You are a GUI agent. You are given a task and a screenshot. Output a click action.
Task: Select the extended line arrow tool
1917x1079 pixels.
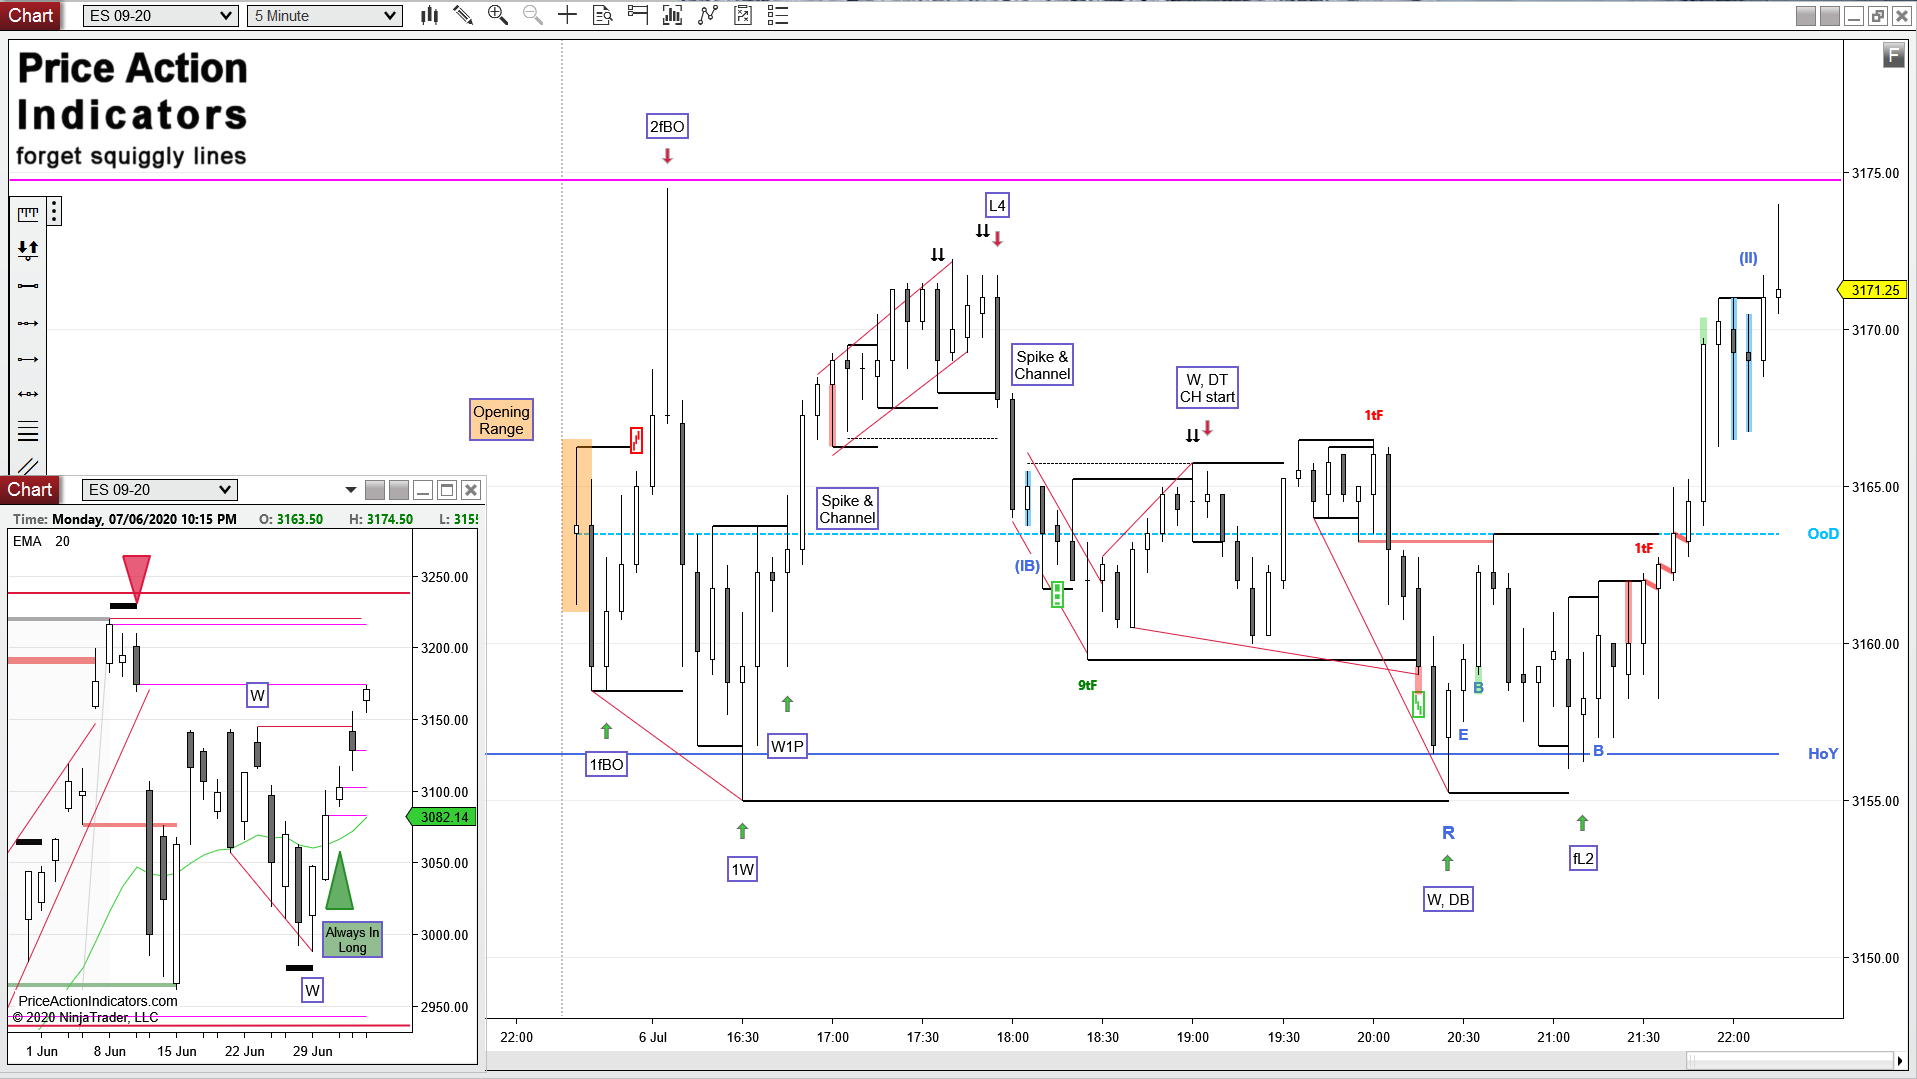(x=28, y=323)
